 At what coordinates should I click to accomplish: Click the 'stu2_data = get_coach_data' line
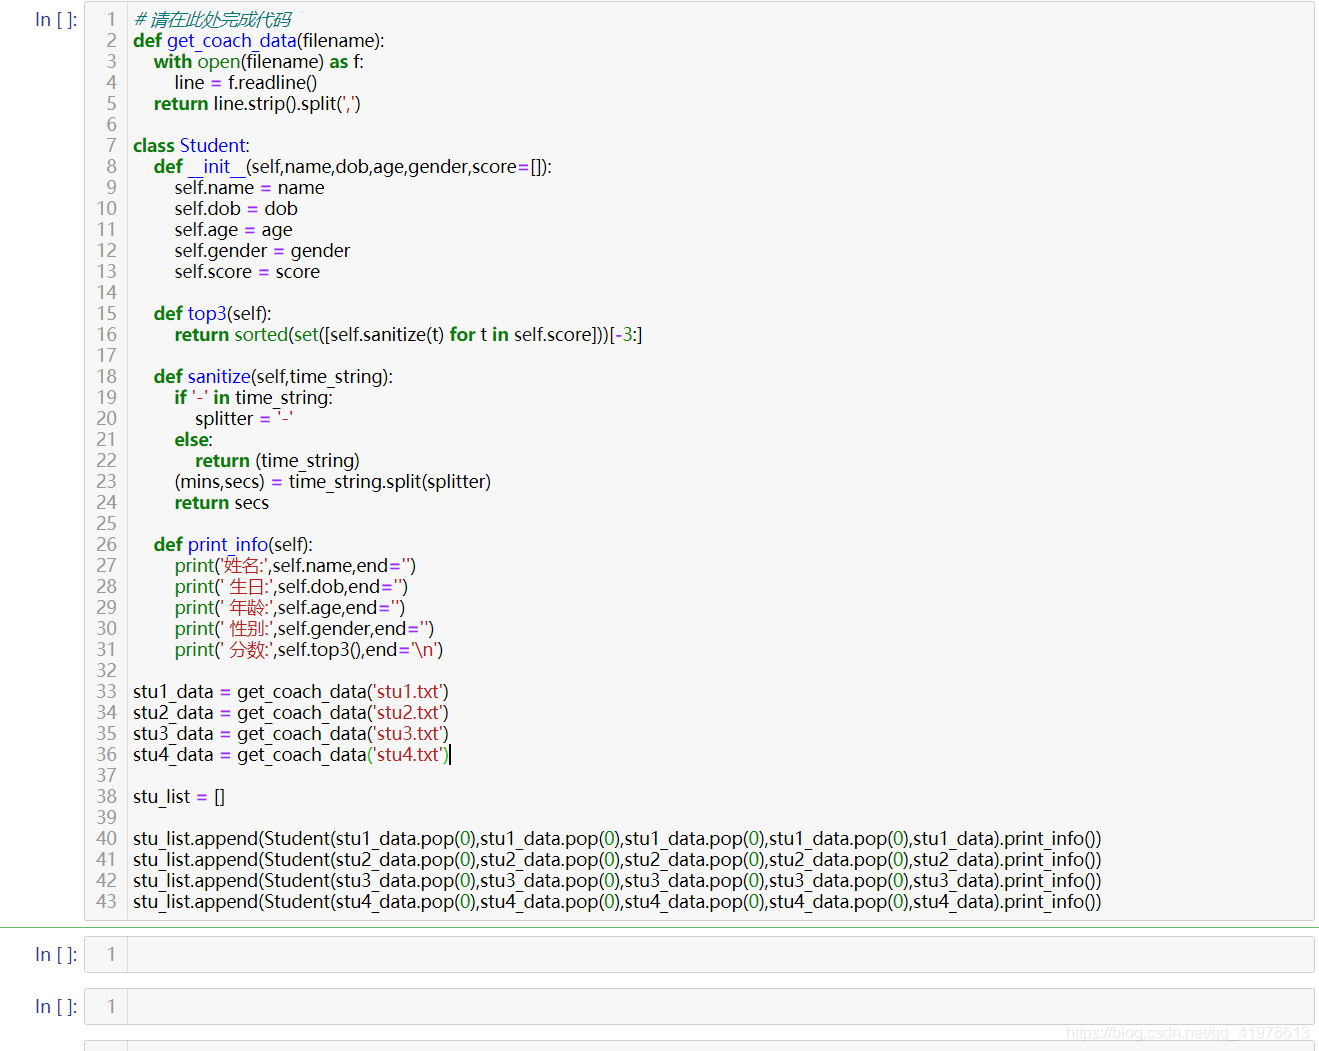291,712
